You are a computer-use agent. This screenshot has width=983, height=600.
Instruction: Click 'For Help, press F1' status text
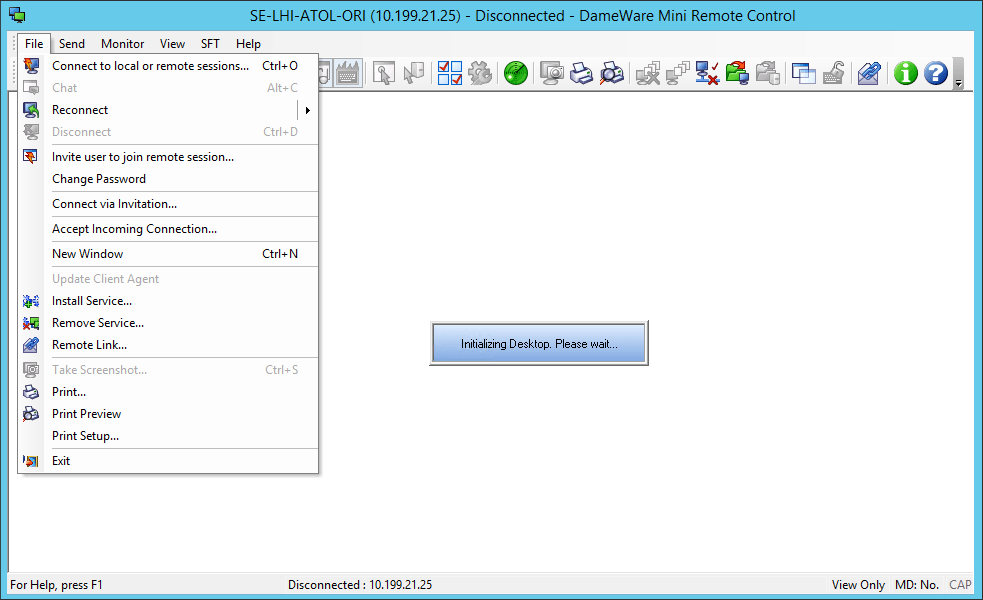click(56, 585)
